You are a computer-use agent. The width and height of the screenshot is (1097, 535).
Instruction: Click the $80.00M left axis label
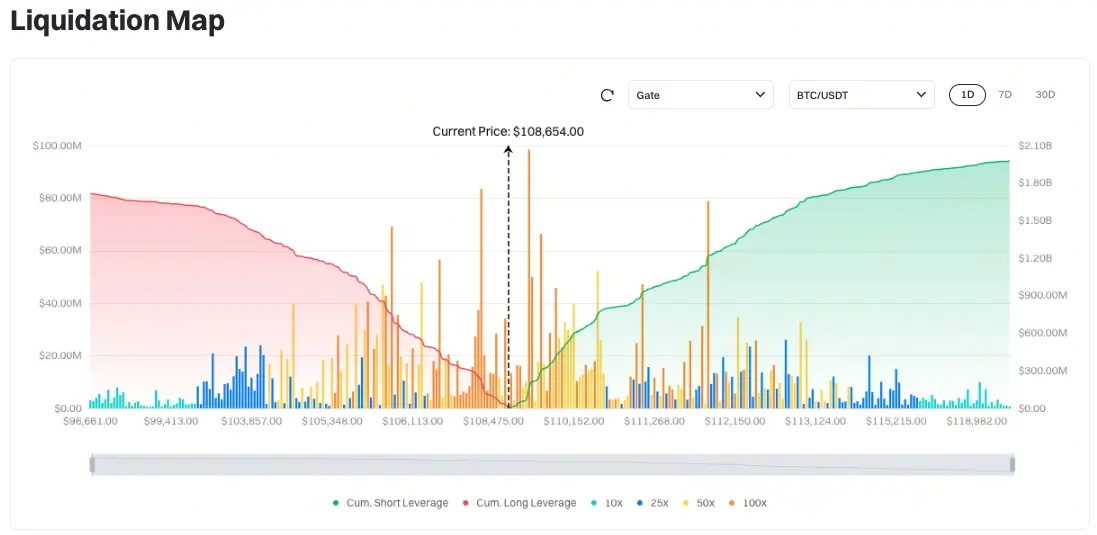tap(59, 198)
